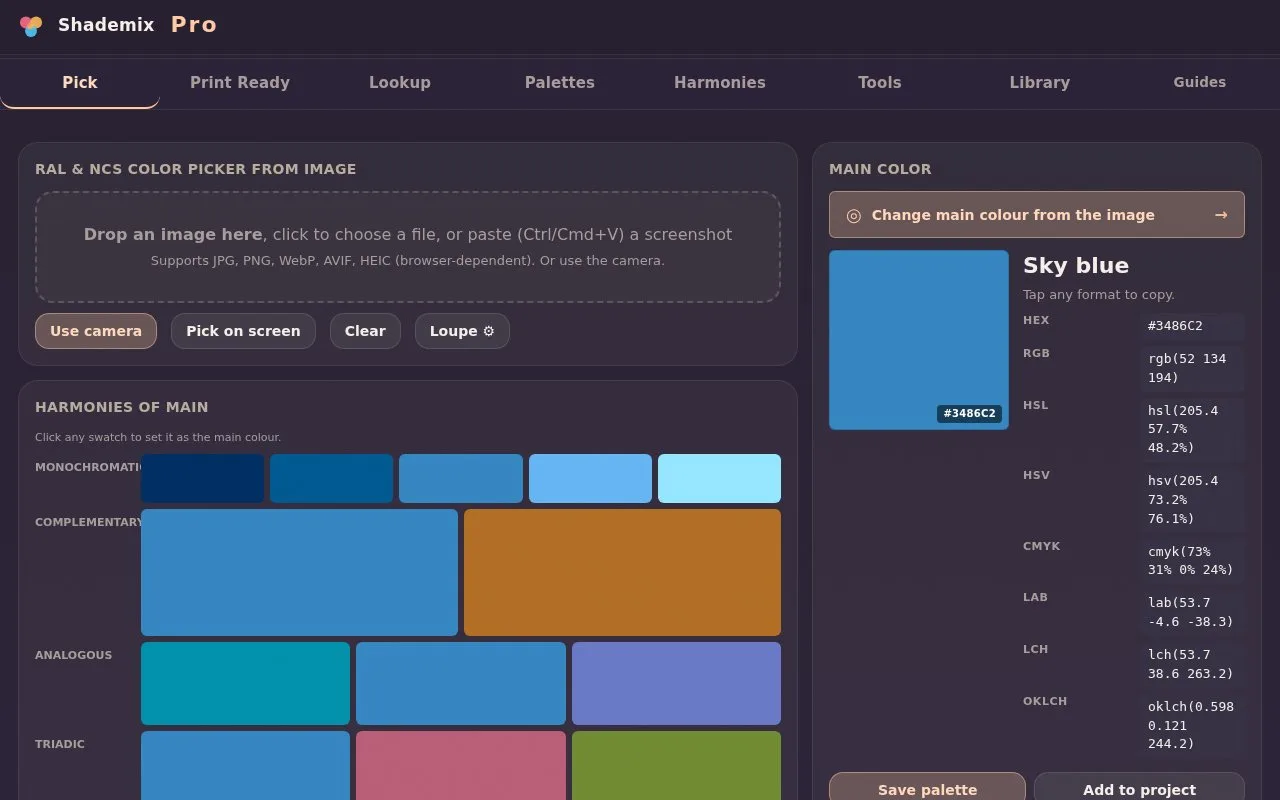Click the large Sky blue main colour swatch

[919, 340]
